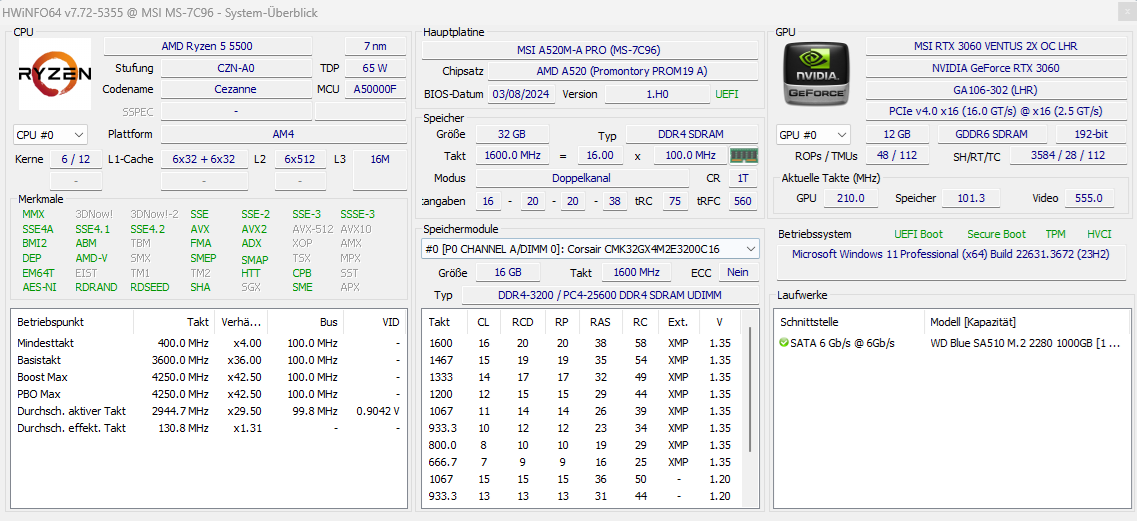Click the HVCI label
Viewport: 1137px width, 521px height.
(x=1099, y=234)
